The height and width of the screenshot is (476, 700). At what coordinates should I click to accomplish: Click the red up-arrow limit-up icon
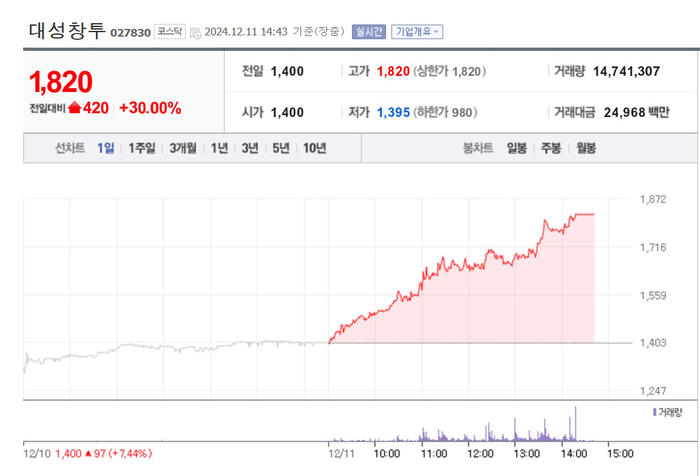pos(75,108)
